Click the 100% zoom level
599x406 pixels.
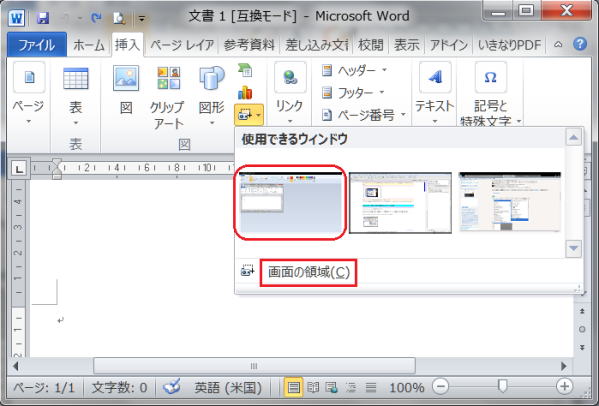407,388
